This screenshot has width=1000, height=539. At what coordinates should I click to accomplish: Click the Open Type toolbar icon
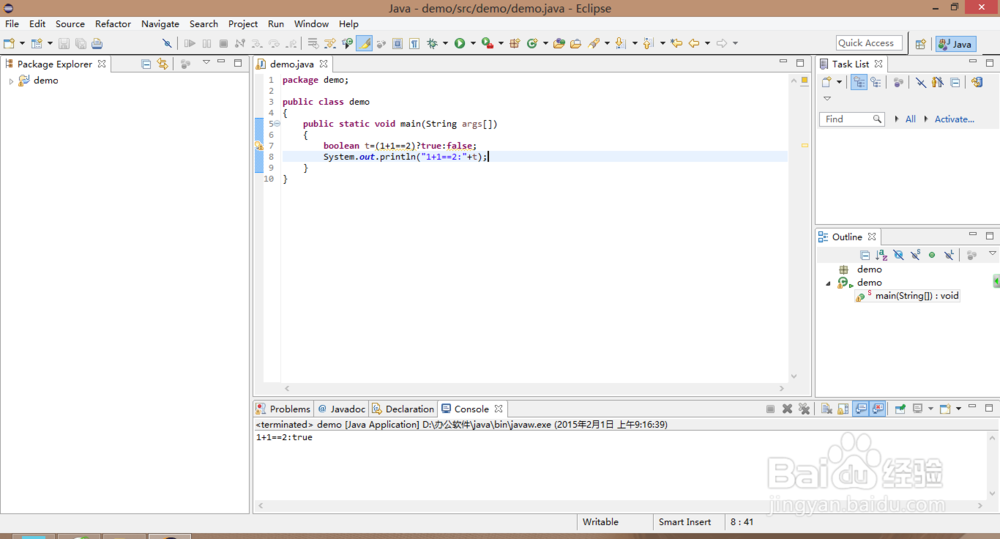(x=559, y=43)
